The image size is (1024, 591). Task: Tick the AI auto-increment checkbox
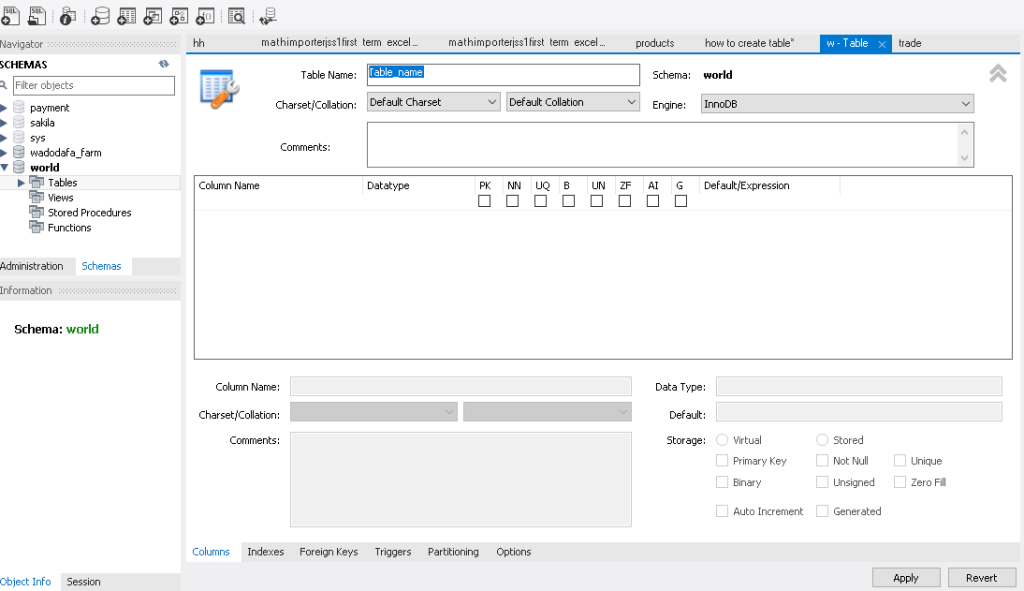click(653, 201)
